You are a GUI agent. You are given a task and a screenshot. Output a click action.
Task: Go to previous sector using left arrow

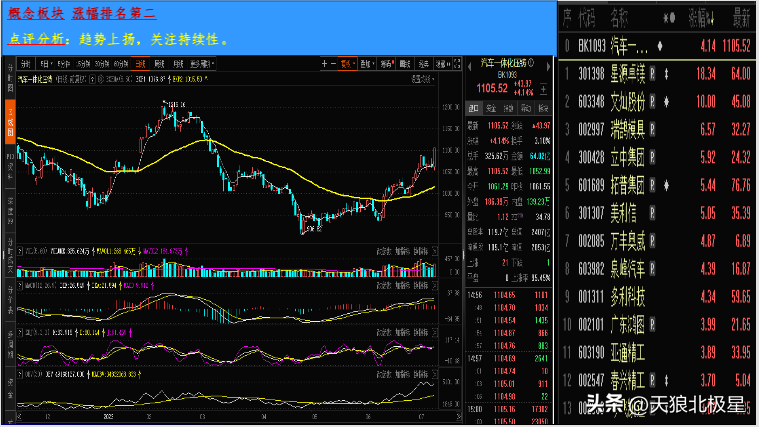[x=470, y=67]
